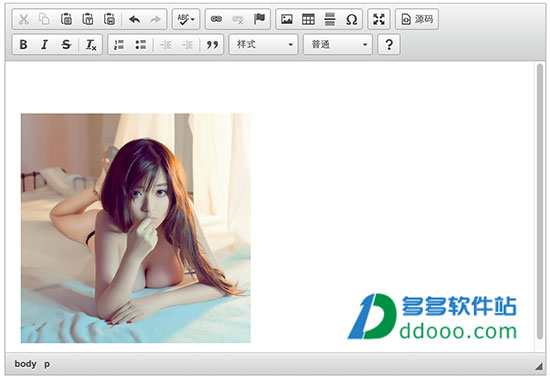
Task: Click the editor resize handle
Action: [x=539, y=366]
